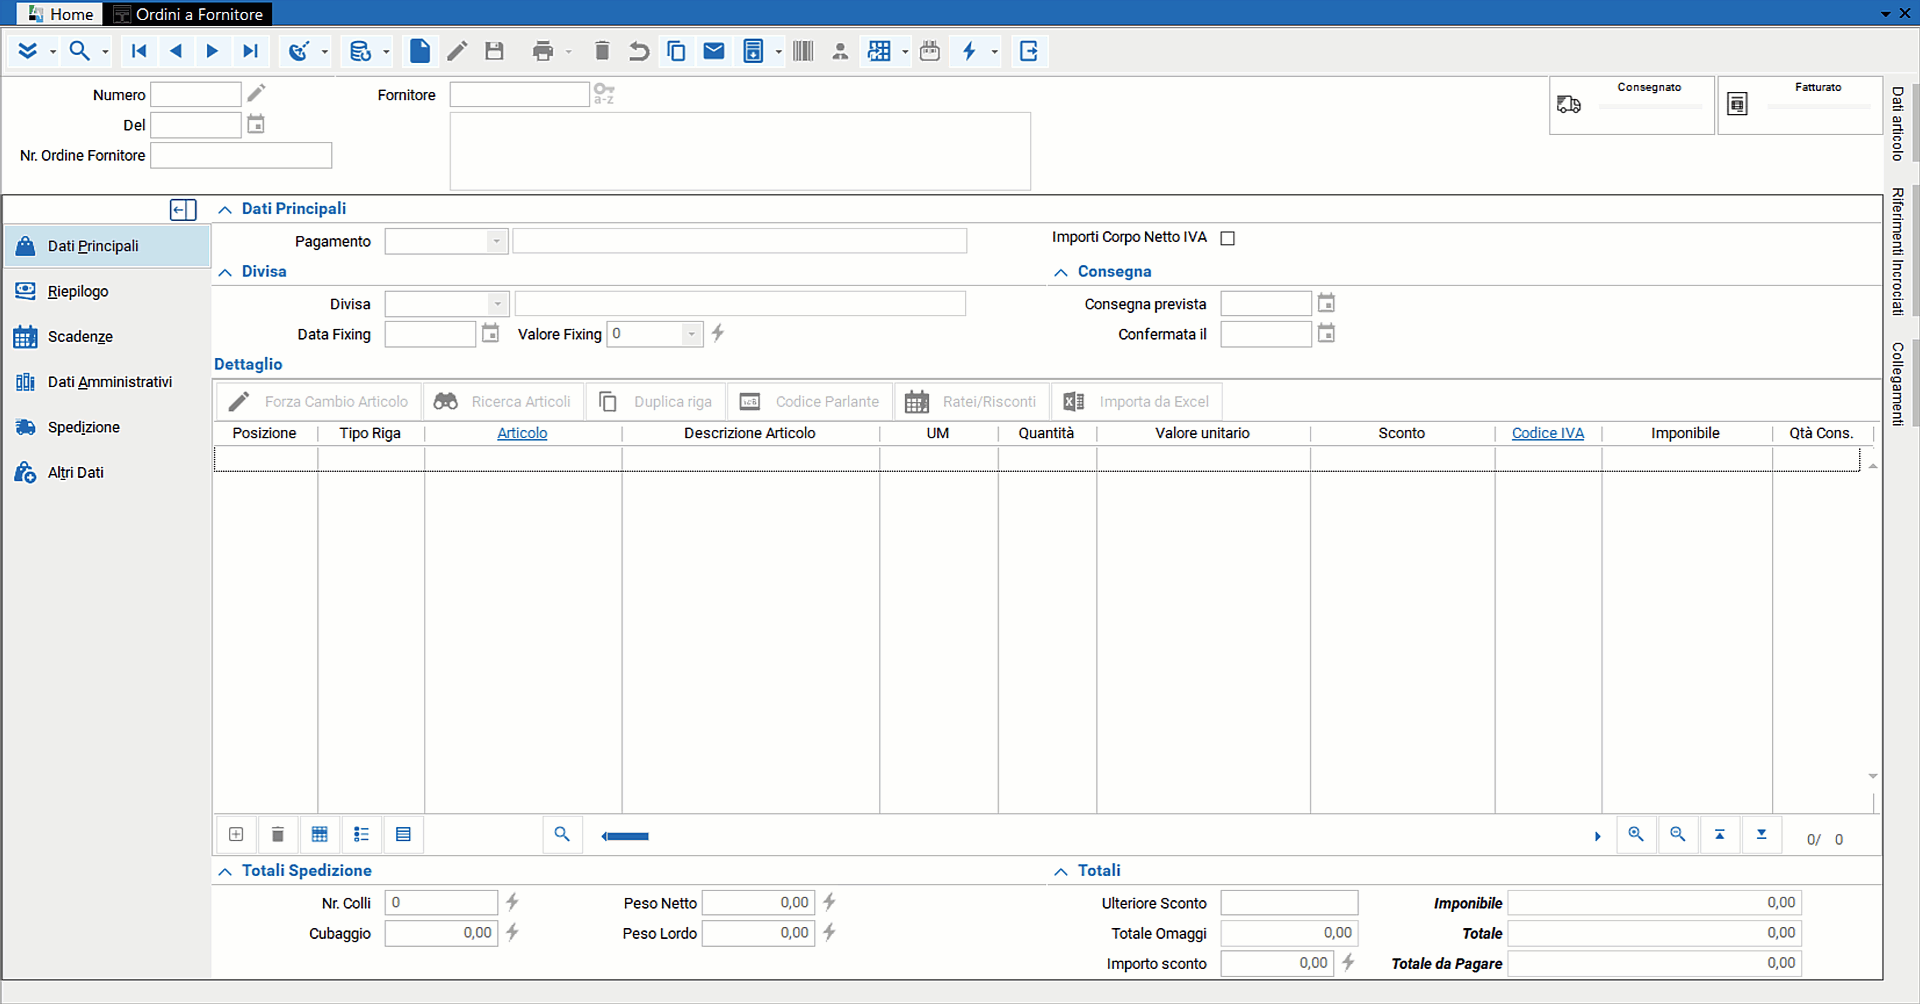Open calendar picker next to Del field
The image size is (1920, 1004).
pos(256,124)
